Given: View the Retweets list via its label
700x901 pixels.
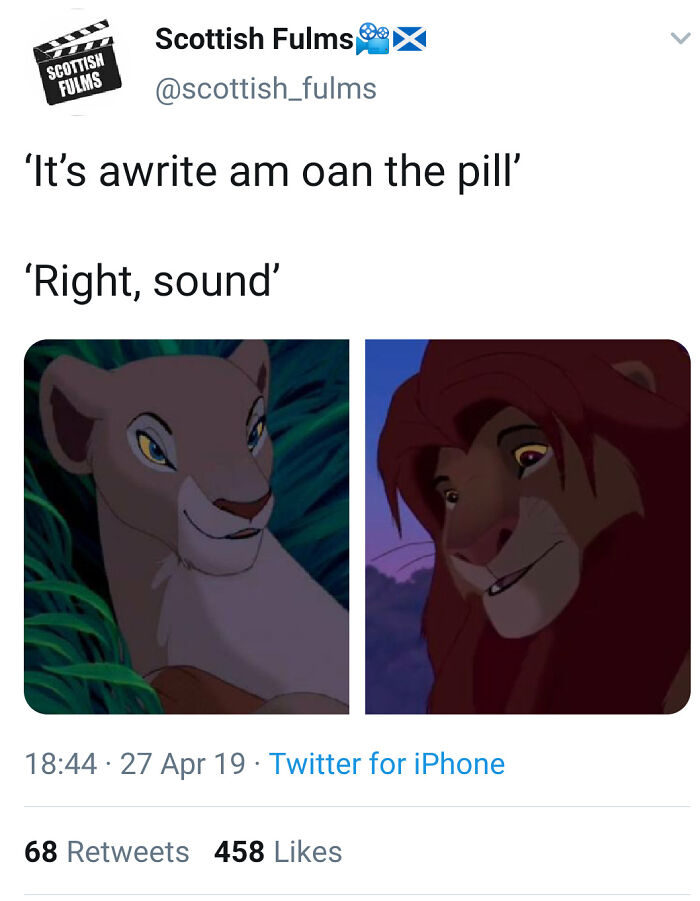Looking at the screenshot, I should pyautogui.click(x=128, y=852).
